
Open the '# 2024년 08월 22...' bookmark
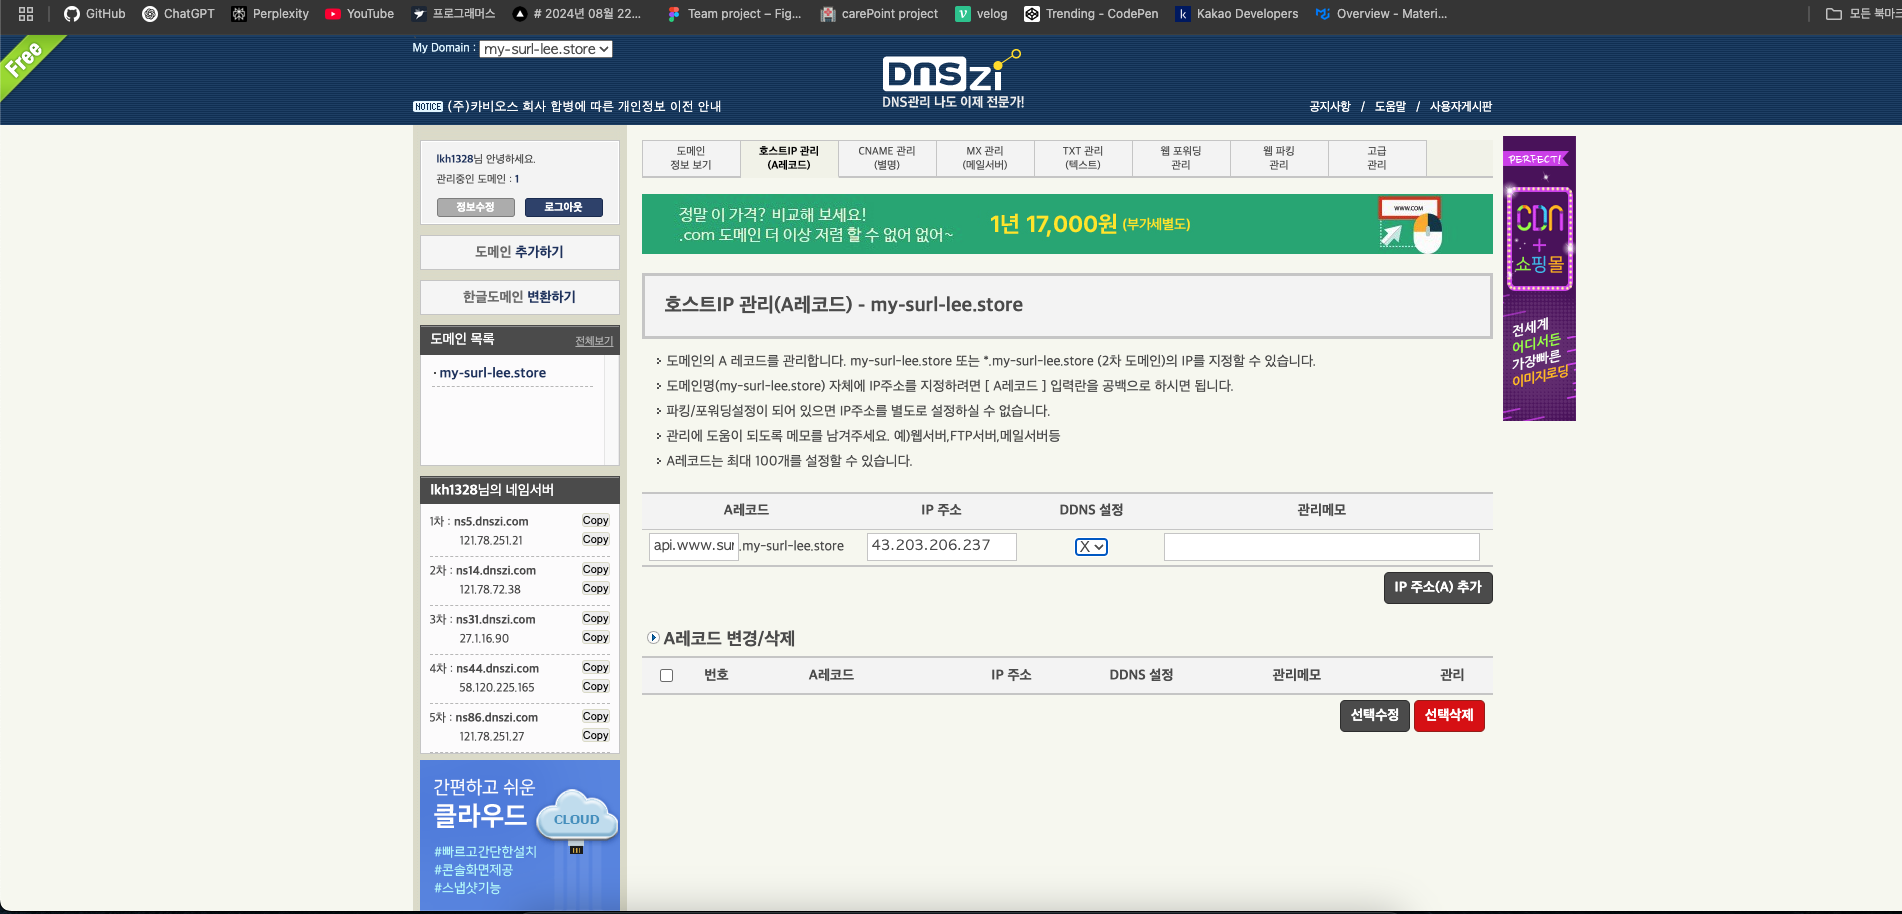point(577,14)
